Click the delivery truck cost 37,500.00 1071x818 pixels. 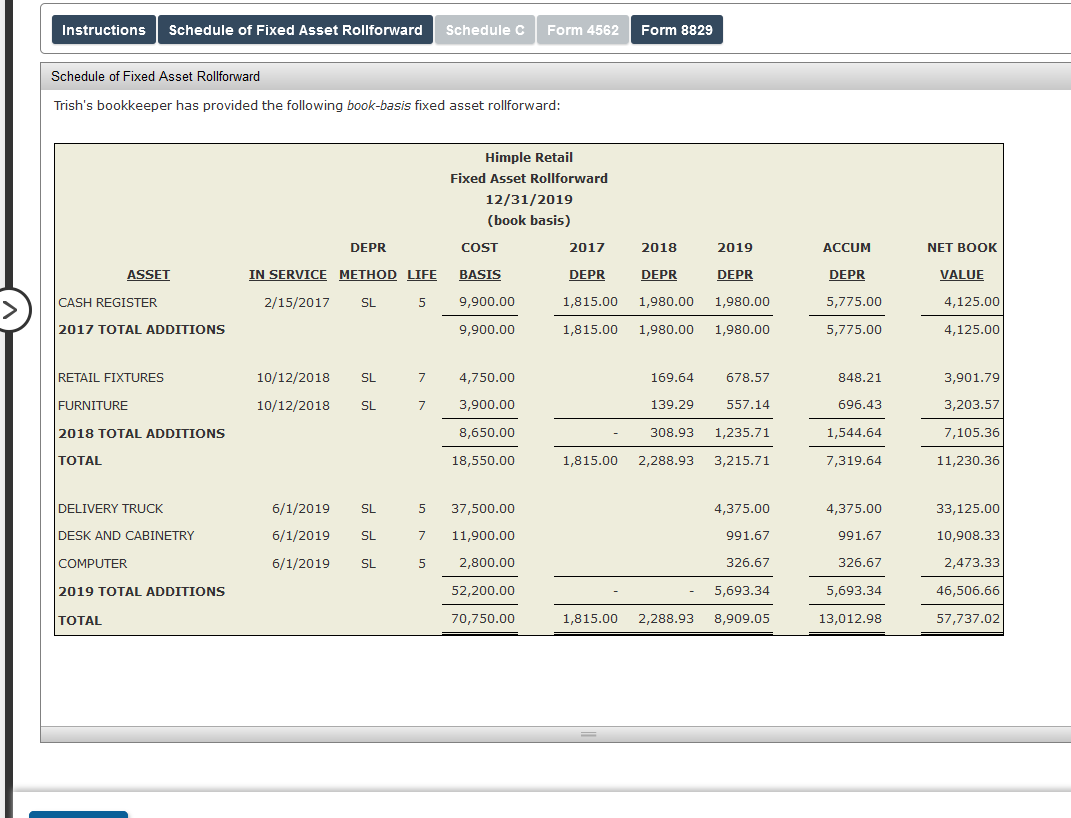(x=483, y=509)
